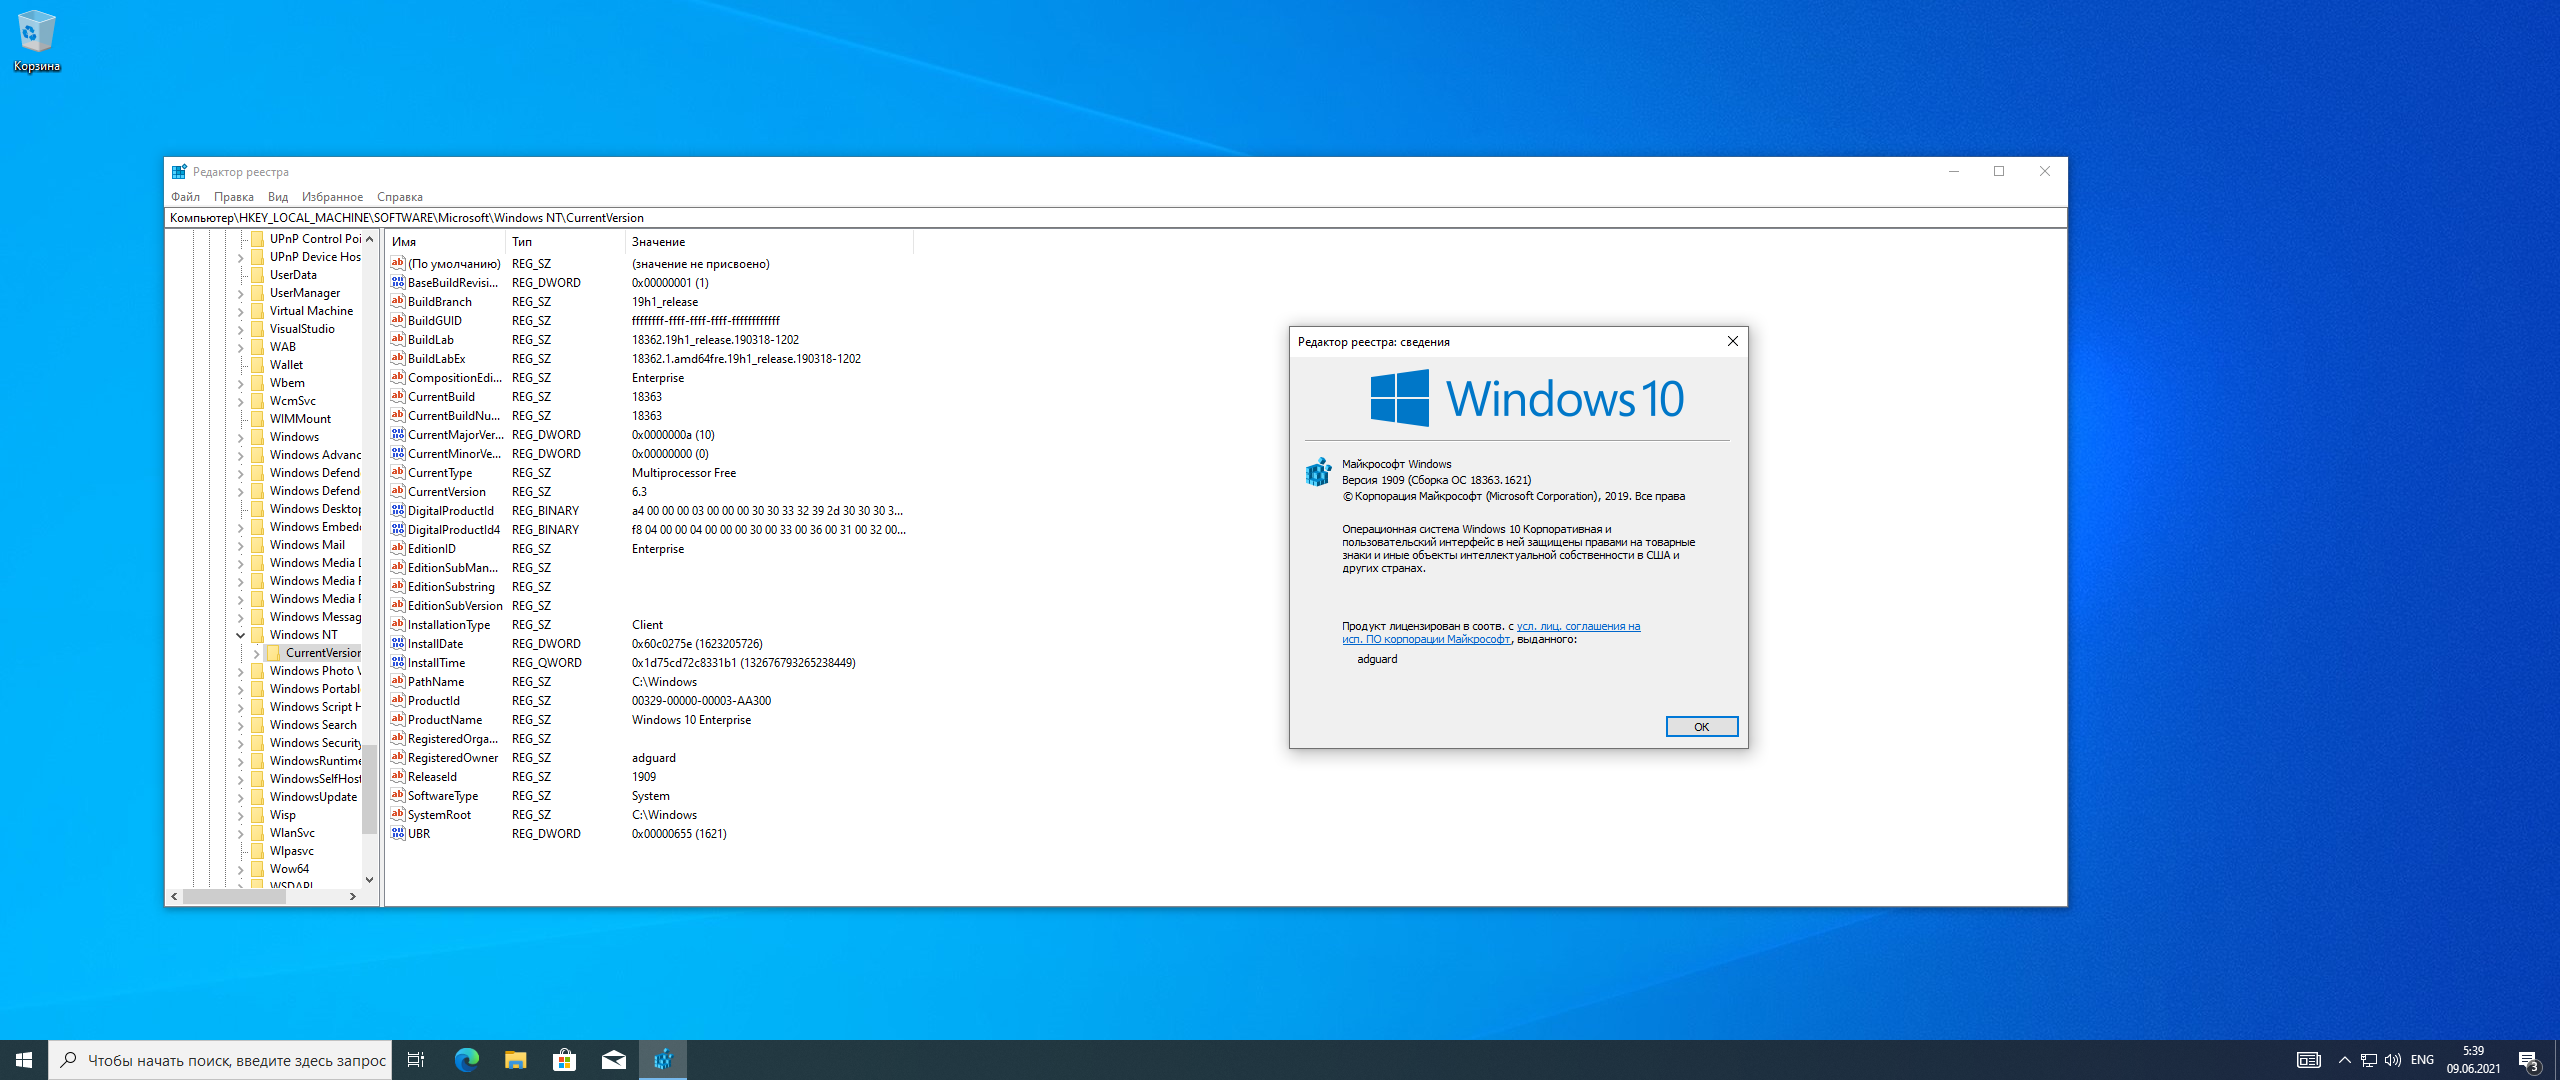Open the Вид menu
2560x1080 pixels.
click(278, 197)
